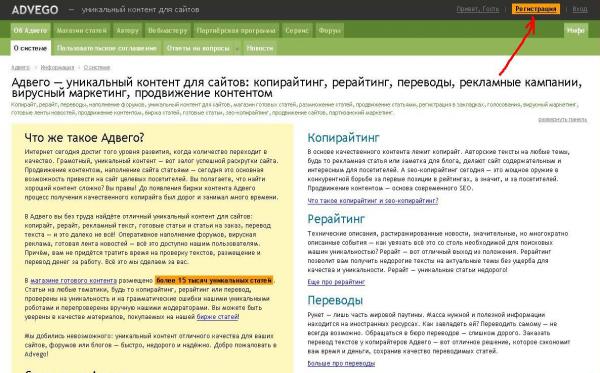The width and height of the screenshot is (600, 373).
Task: Go to the Вебмастеру menu item
Action: pyautogui.click(x=168, y=30)
